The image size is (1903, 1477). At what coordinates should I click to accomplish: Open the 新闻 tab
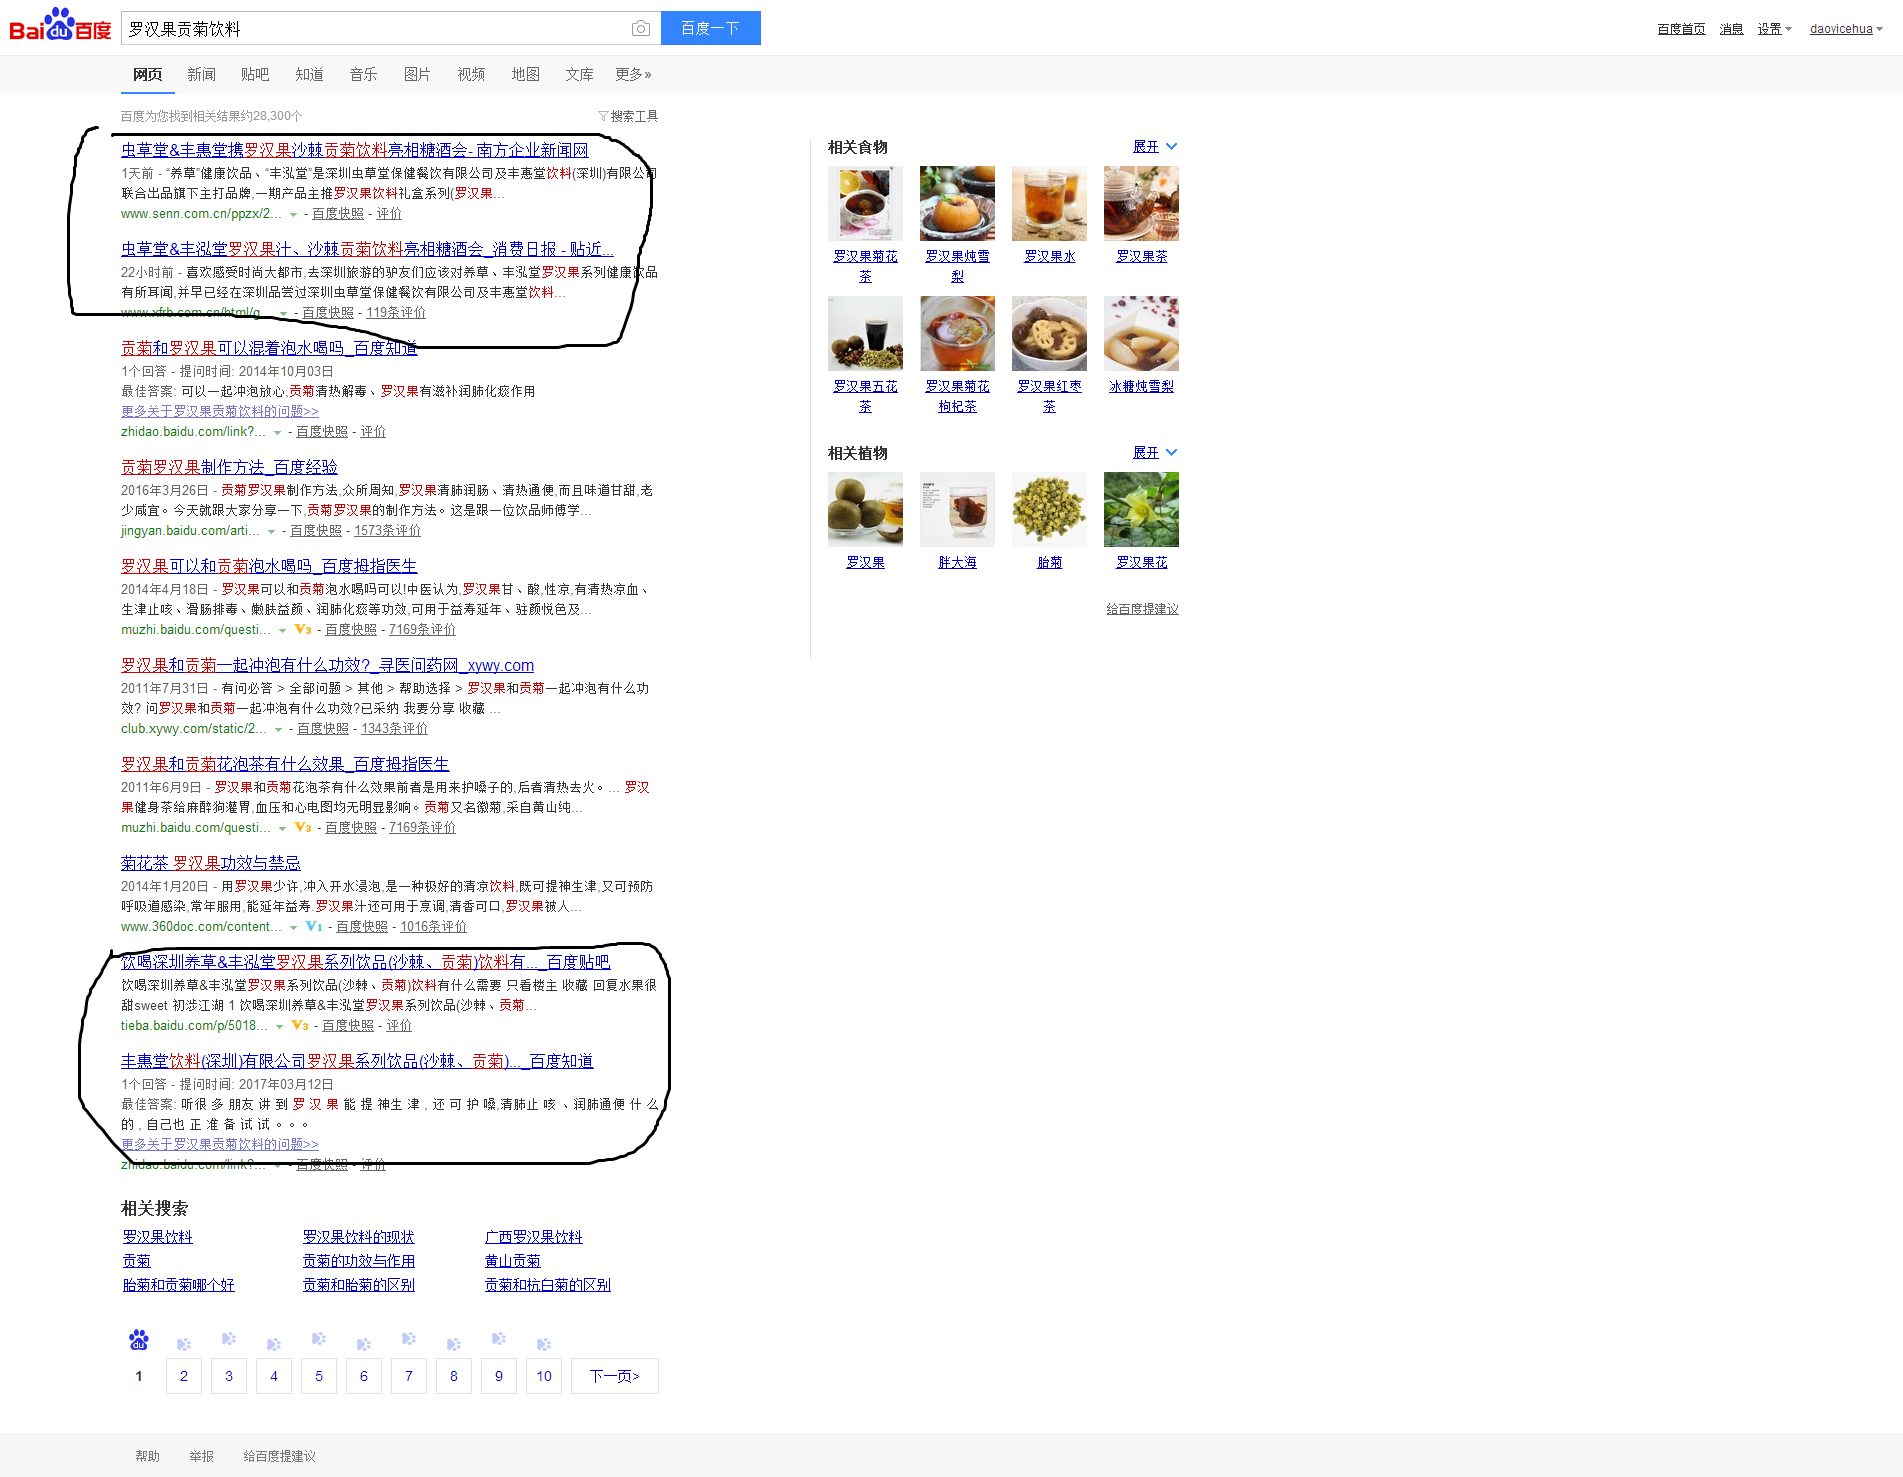[x=201, y=74]
